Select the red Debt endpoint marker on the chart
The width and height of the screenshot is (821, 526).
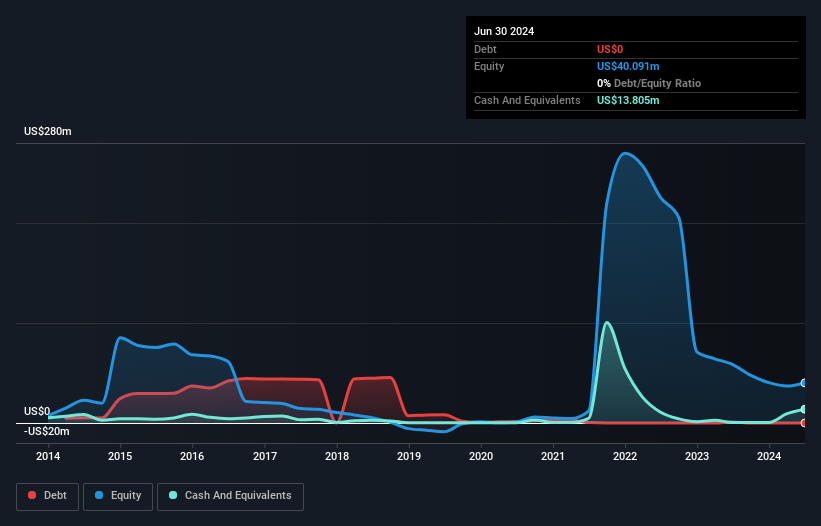click(x=803, y=423)
